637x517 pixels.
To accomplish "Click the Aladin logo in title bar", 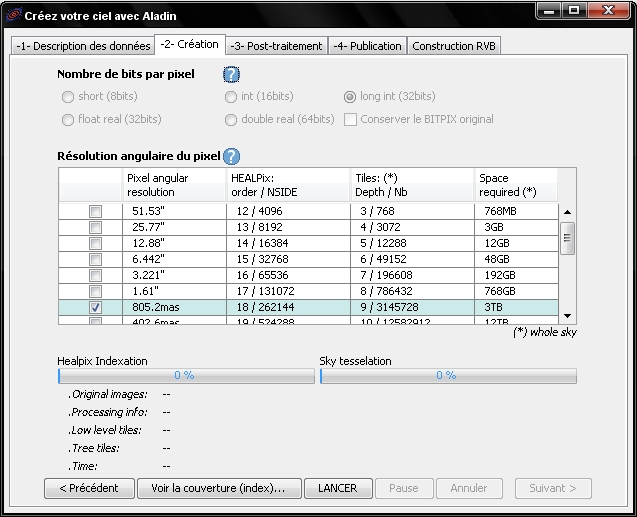I will pyautogui.click(x=13, y=15).
